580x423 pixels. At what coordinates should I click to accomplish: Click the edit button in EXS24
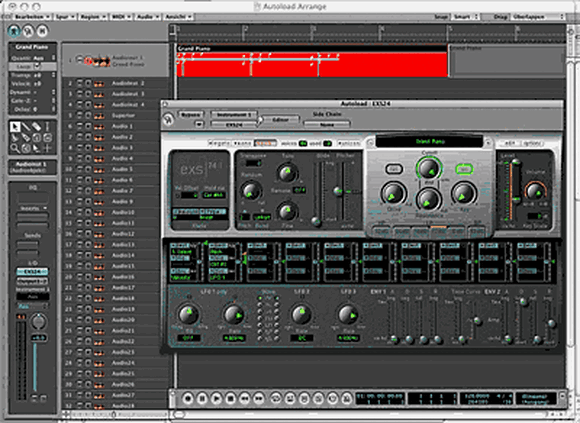click(510, 143)
